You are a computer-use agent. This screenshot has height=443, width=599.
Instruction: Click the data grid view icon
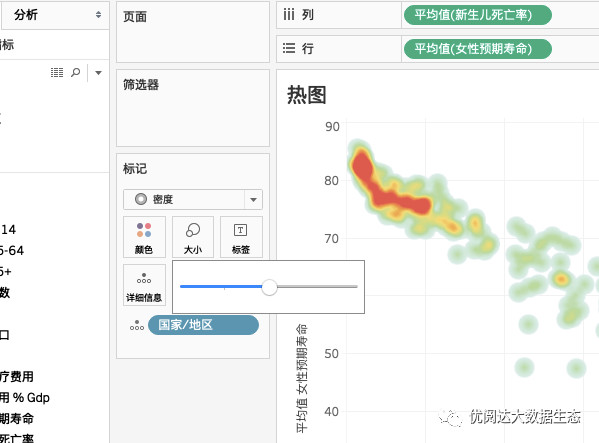57,72
